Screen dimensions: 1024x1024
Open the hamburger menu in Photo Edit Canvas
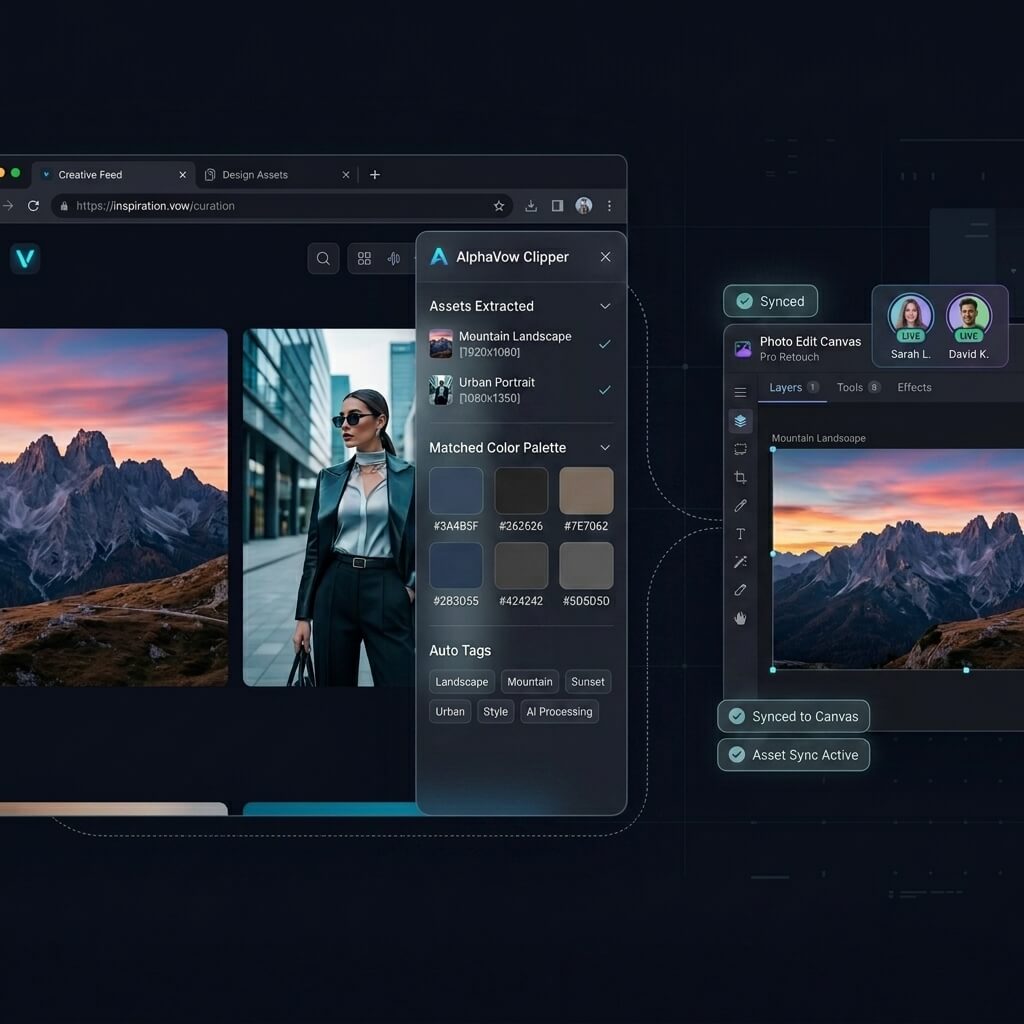(x=740, y=392)
